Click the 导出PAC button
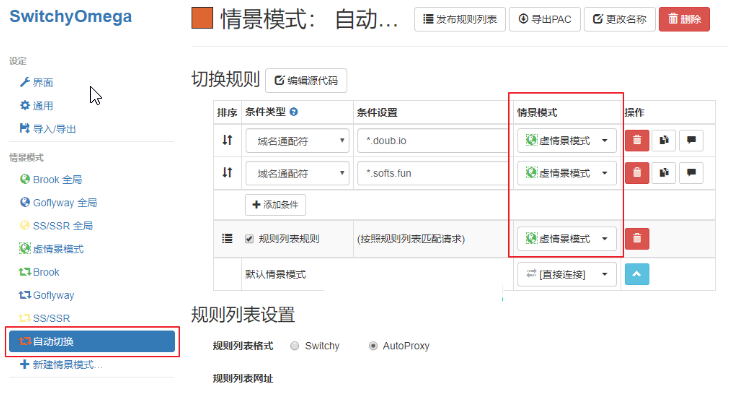 (545, 19)
